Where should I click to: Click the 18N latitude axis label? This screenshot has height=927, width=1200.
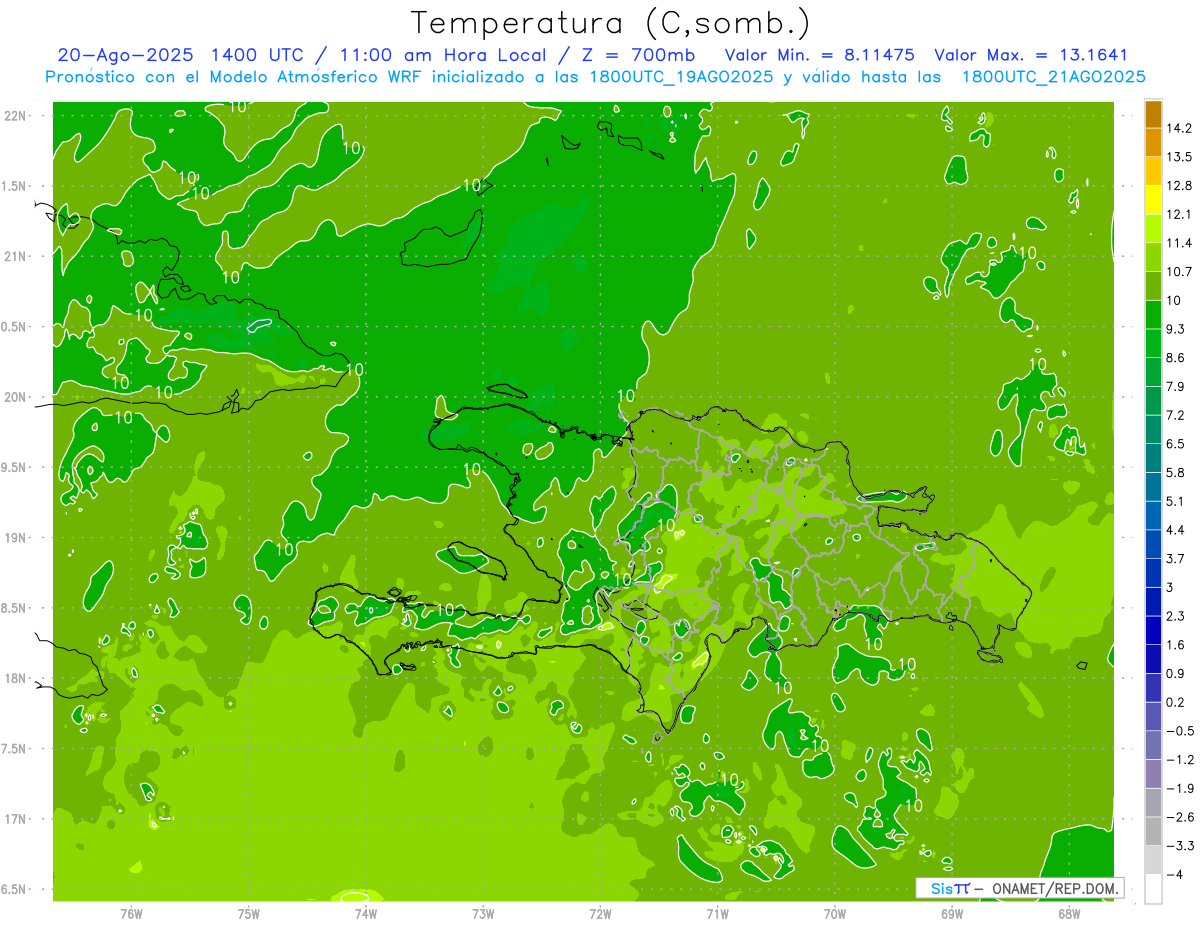(16, 678)
